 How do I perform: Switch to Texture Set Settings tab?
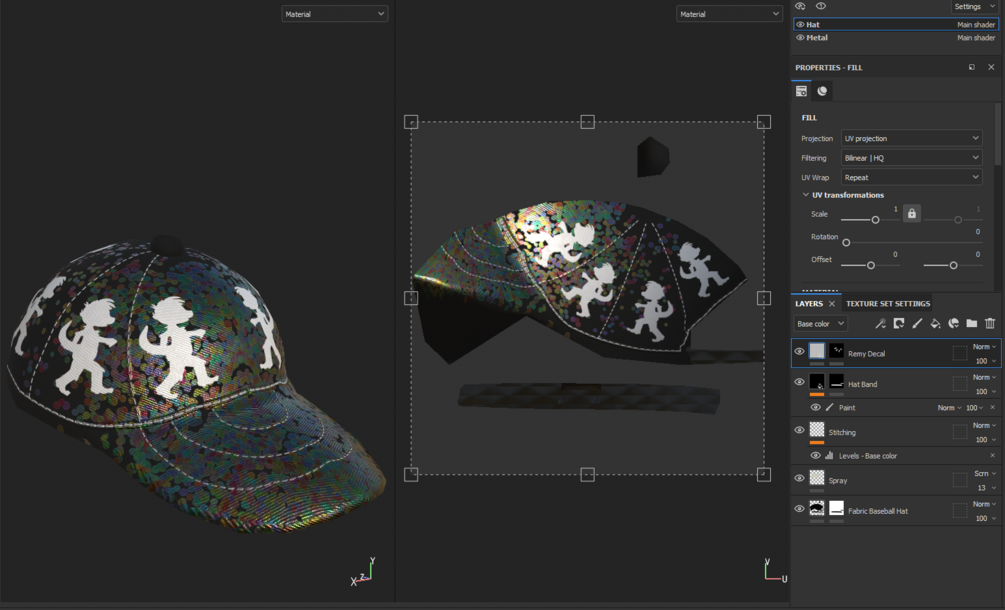tap(888, 304)
